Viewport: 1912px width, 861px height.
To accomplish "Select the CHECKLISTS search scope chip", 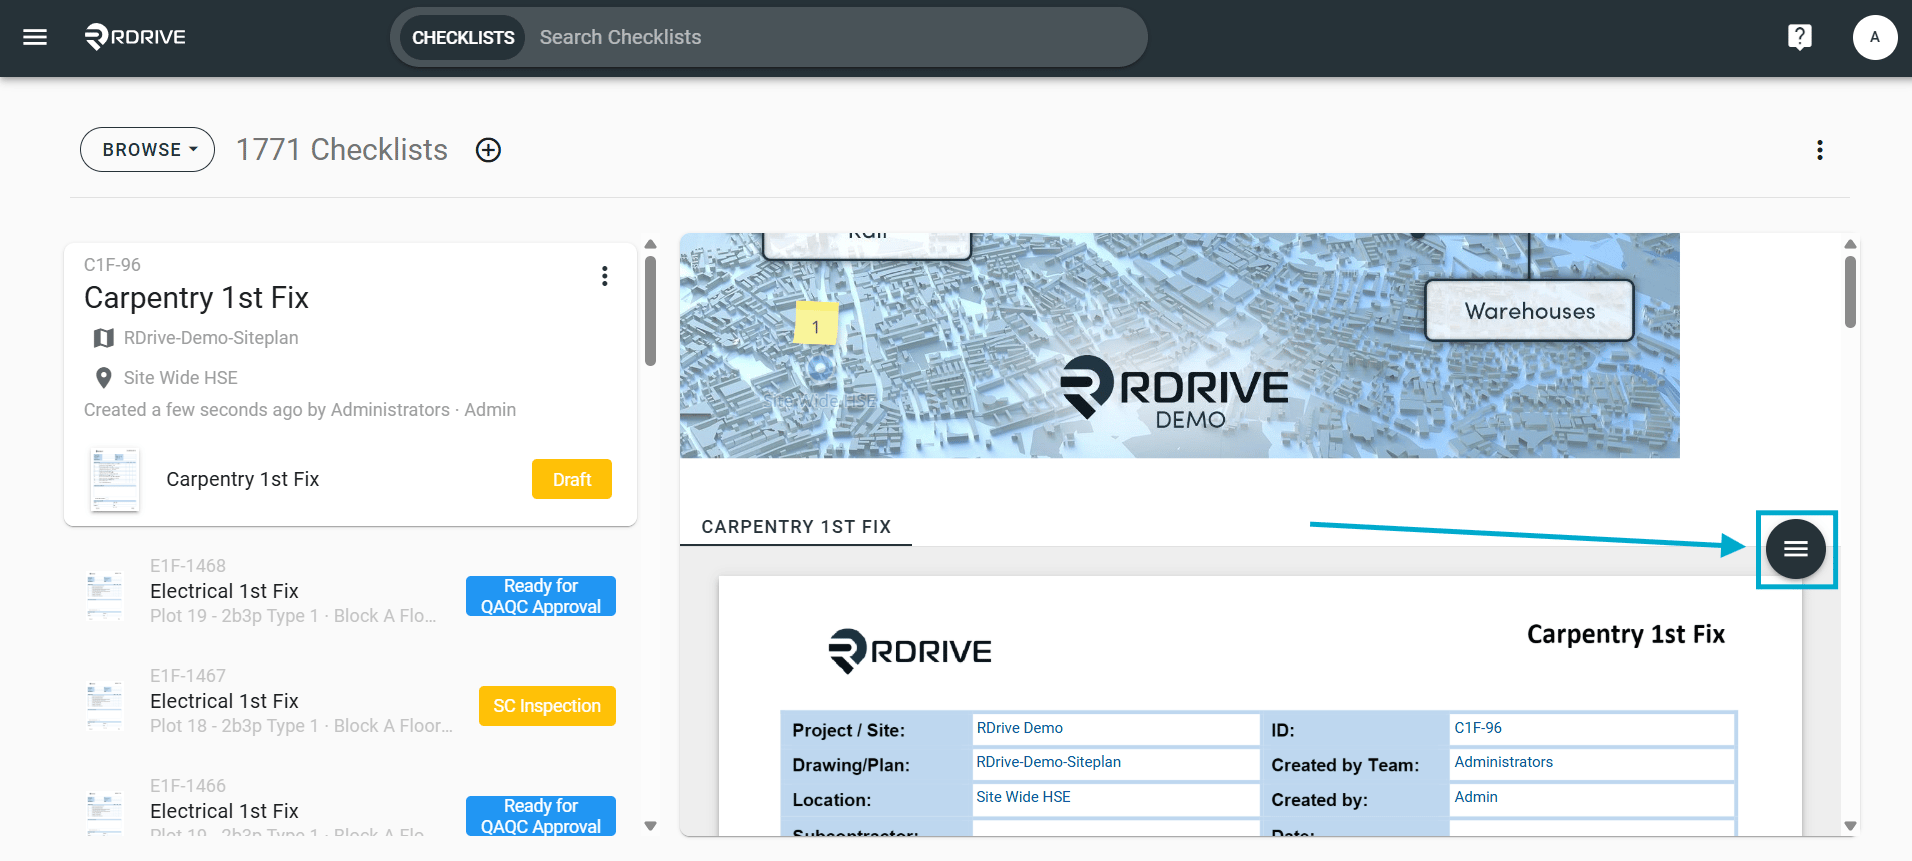I will (463, 38).
